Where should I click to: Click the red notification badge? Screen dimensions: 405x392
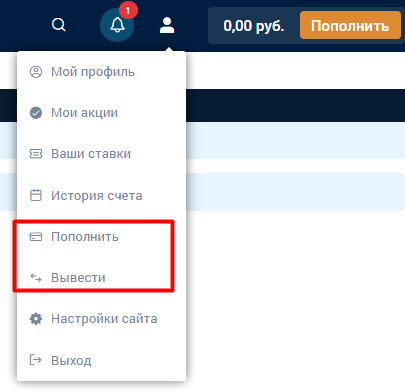click(x=128, y=10)
